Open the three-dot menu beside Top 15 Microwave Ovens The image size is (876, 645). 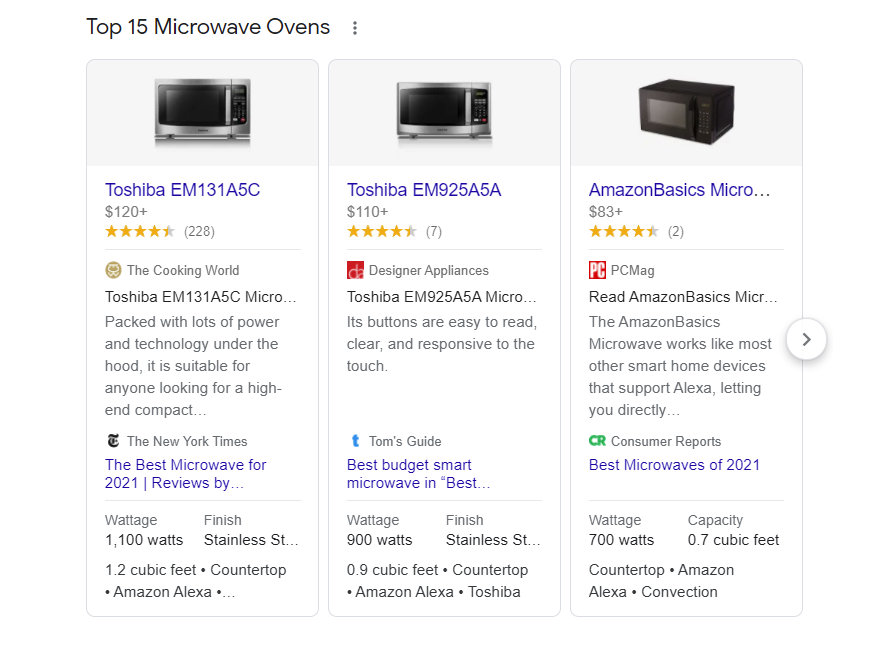(354, 28)
